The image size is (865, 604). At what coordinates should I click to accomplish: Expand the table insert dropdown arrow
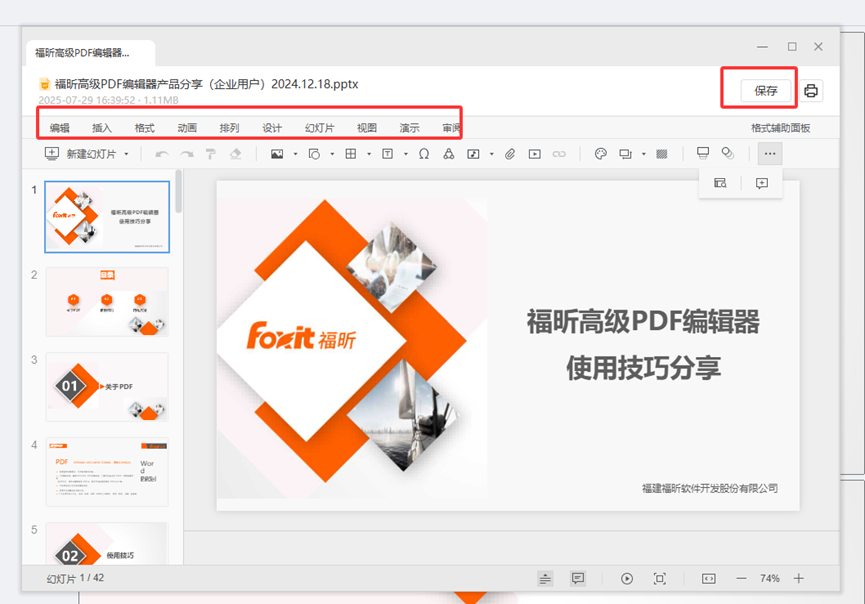(369, 154)
